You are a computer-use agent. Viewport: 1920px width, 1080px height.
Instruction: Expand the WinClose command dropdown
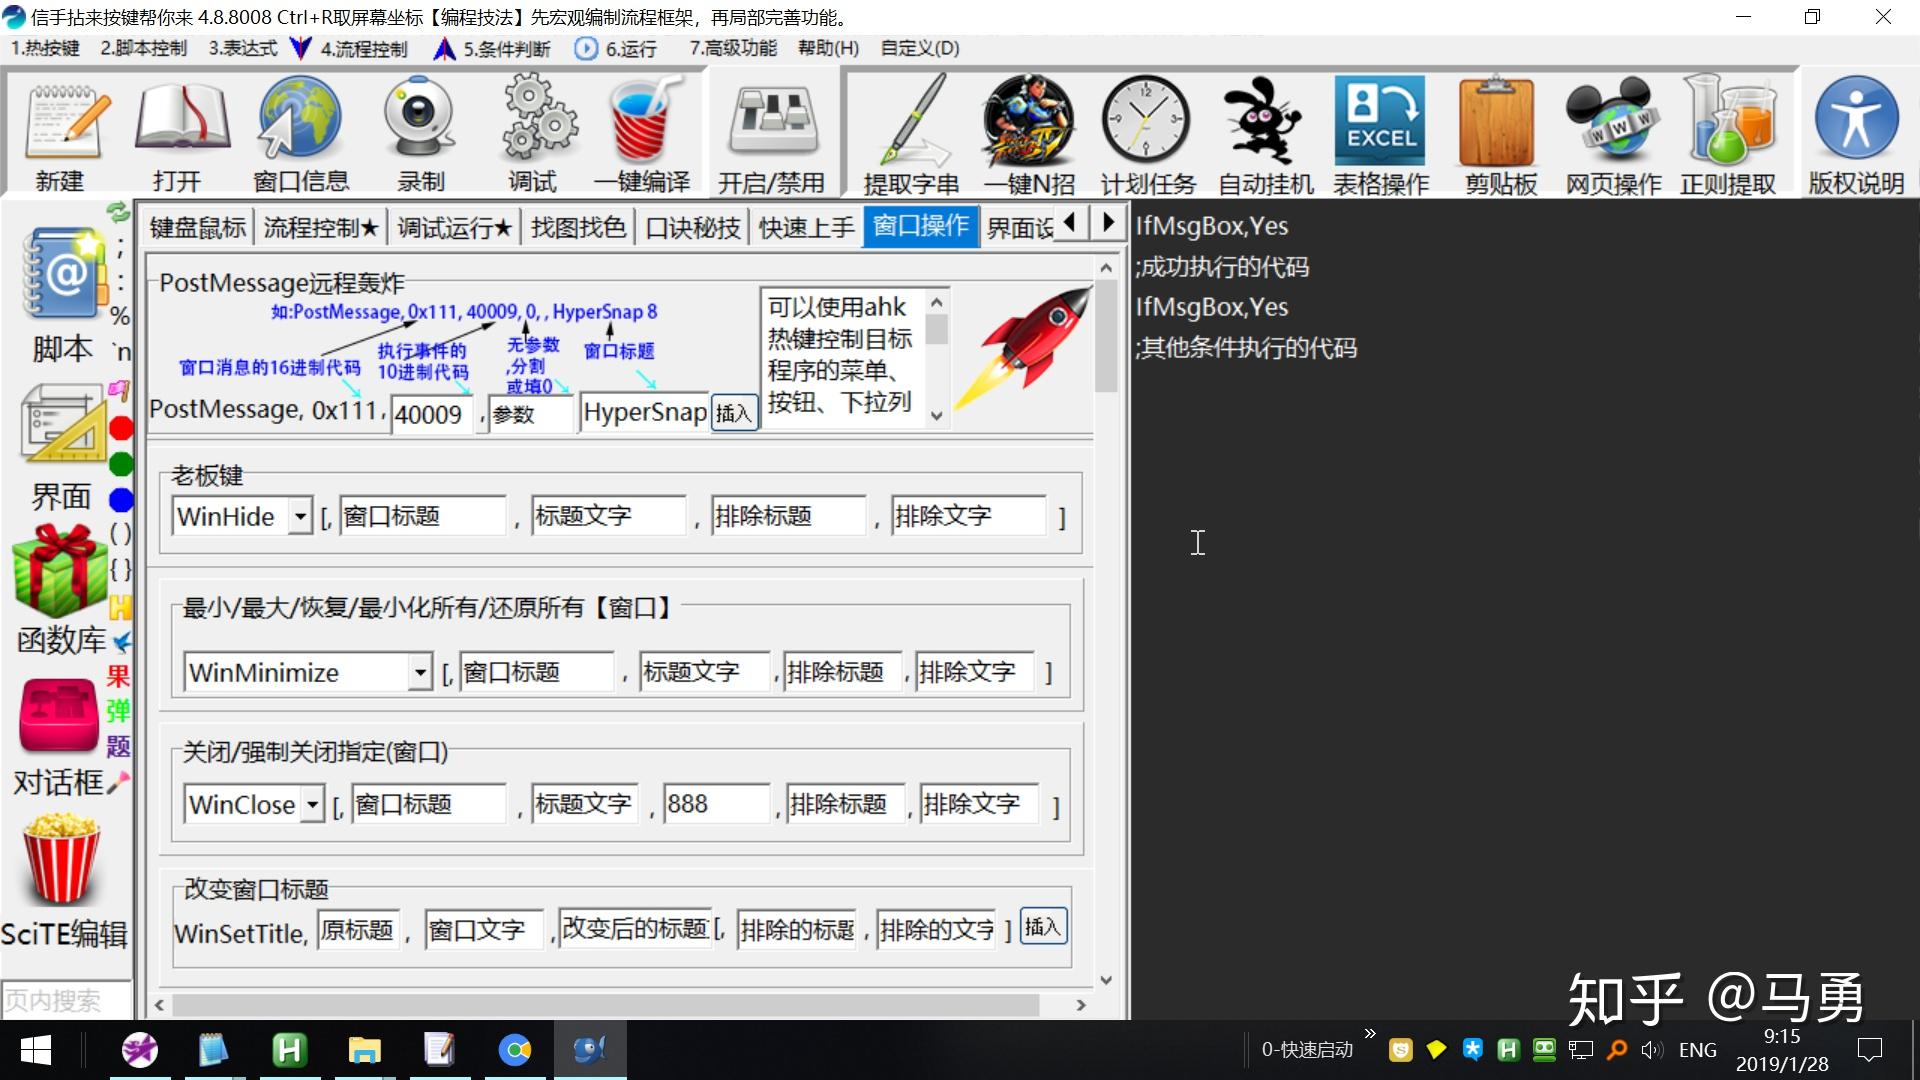pos(312,804)
